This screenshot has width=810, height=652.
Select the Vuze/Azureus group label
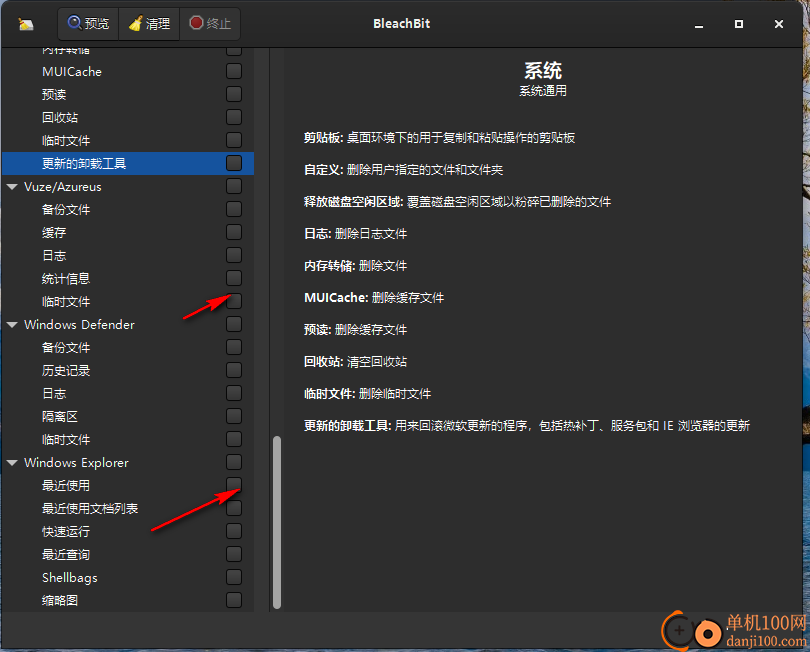pos(63,187)
